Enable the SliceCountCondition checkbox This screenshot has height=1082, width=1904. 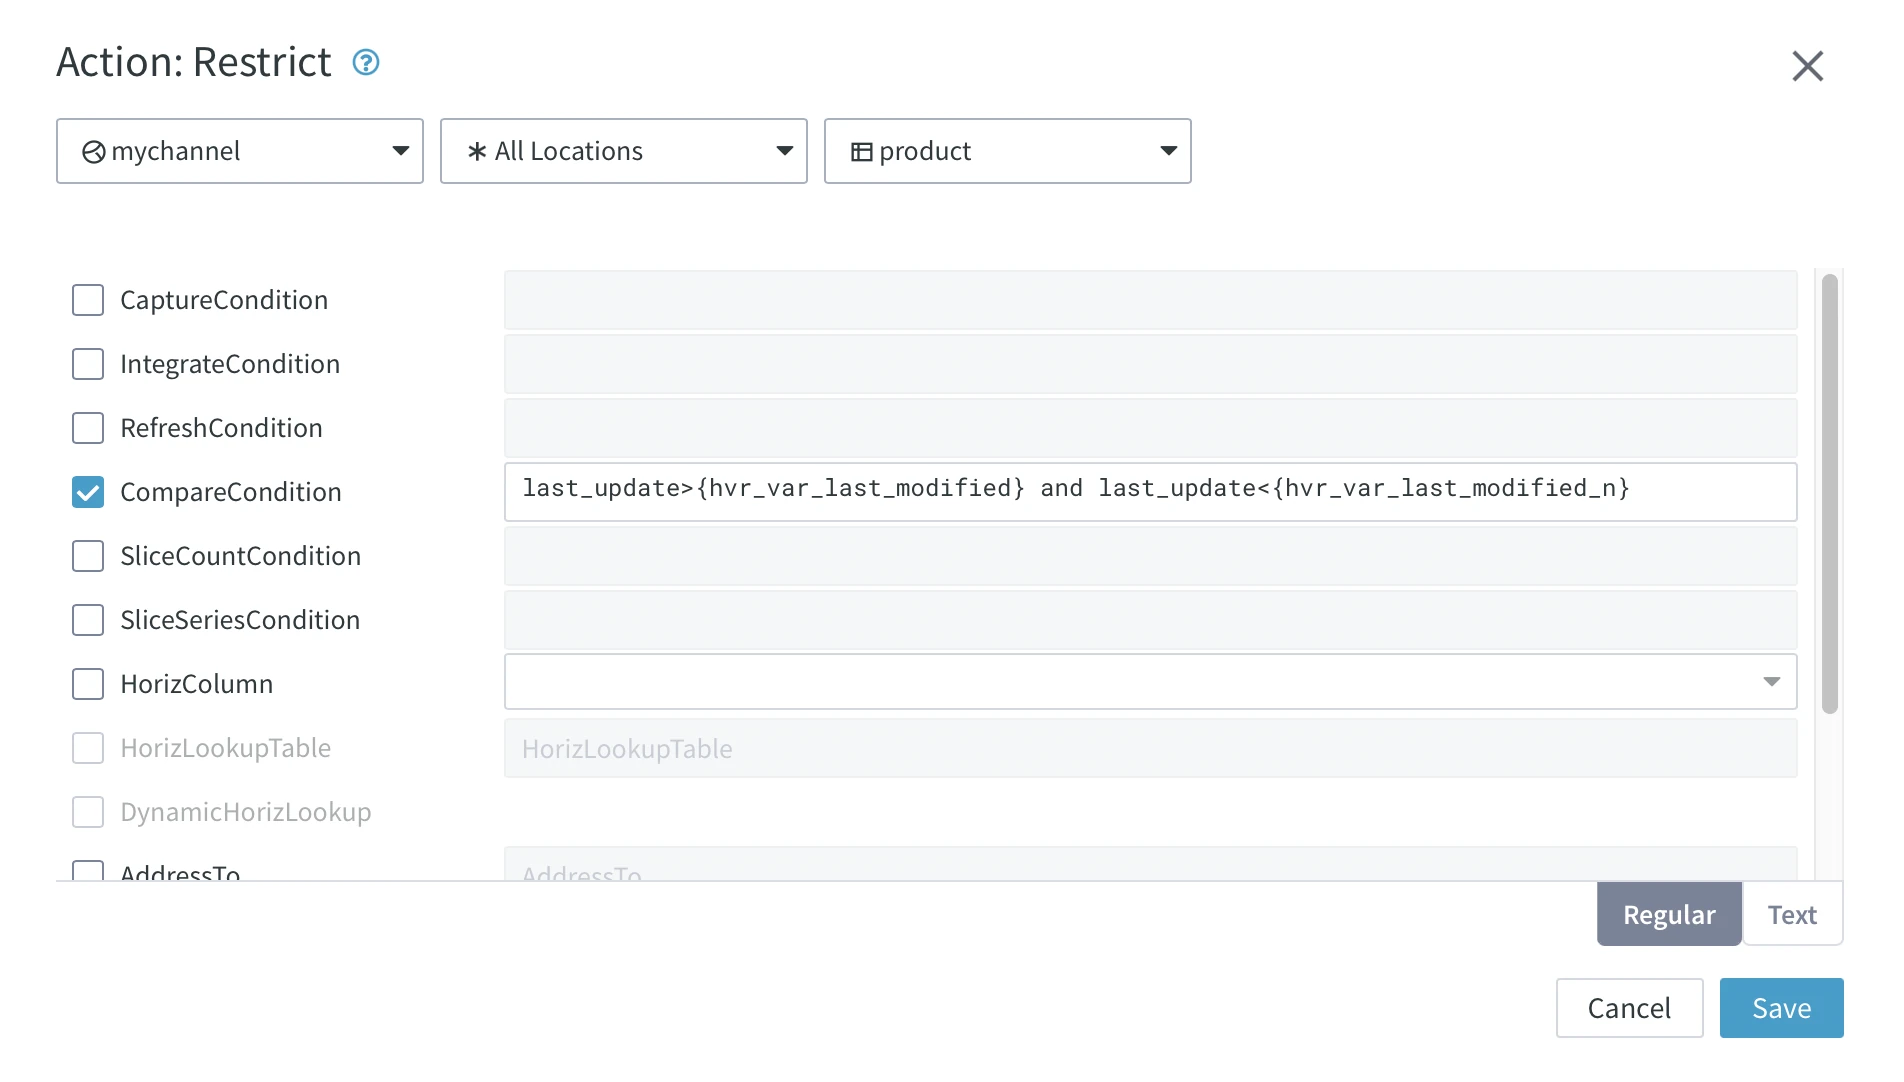[x=88, y=556]
